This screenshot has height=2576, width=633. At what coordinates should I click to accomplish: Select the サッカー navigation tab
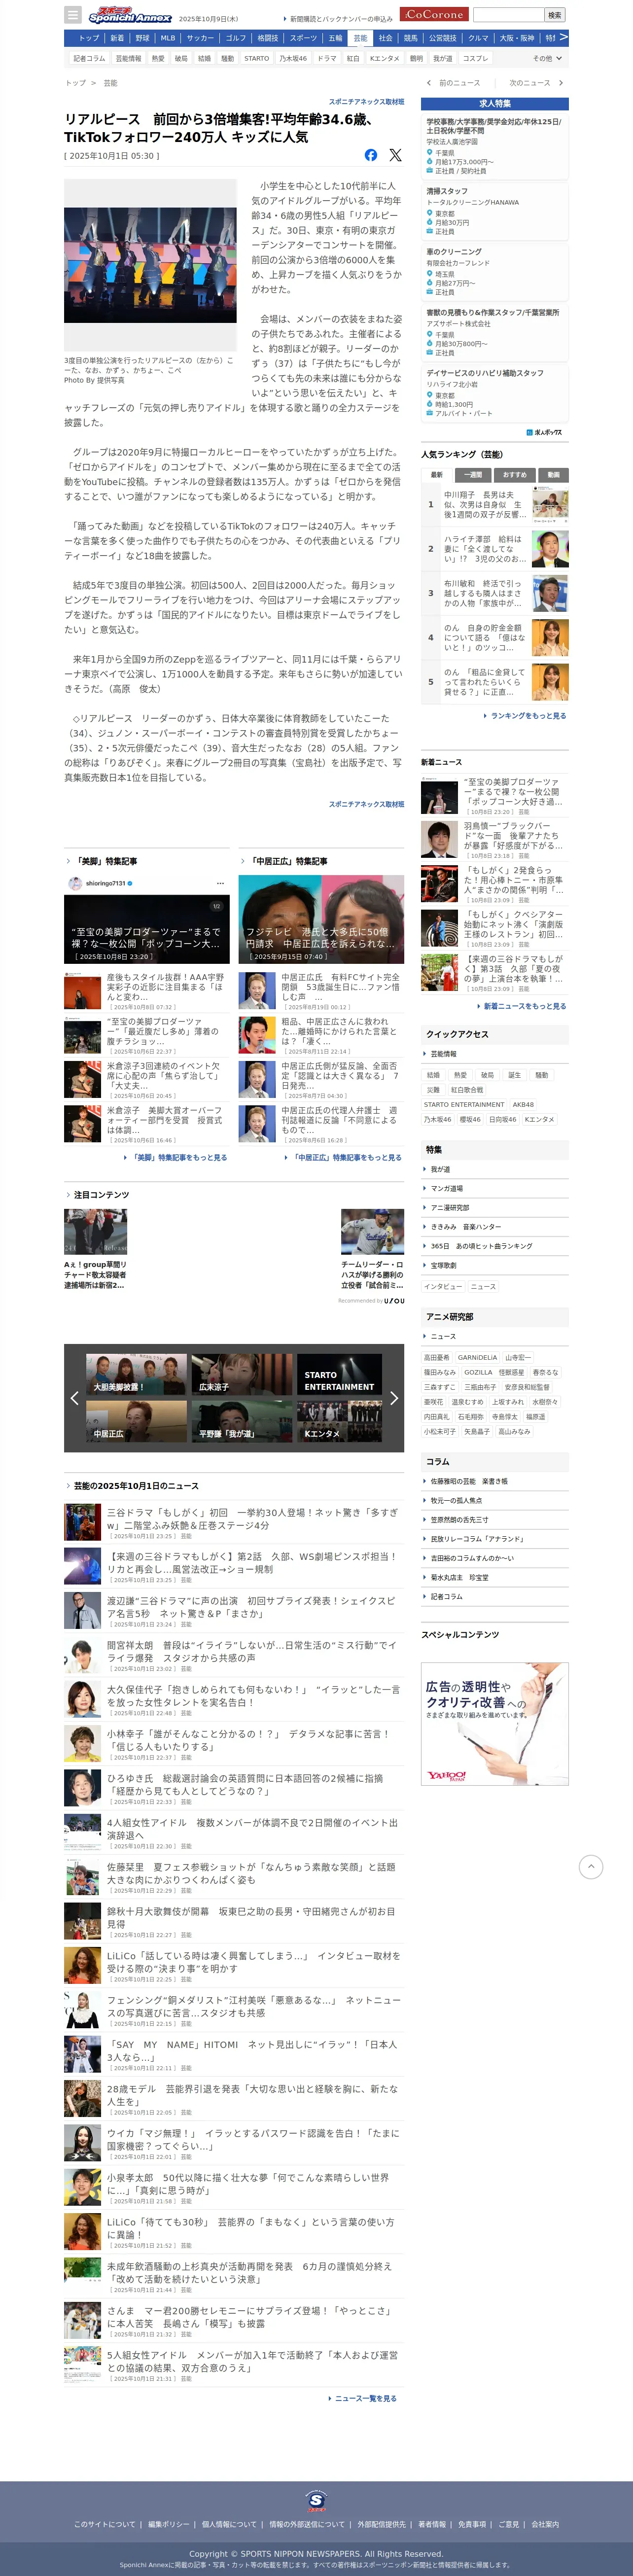click(x=200, y=38)
